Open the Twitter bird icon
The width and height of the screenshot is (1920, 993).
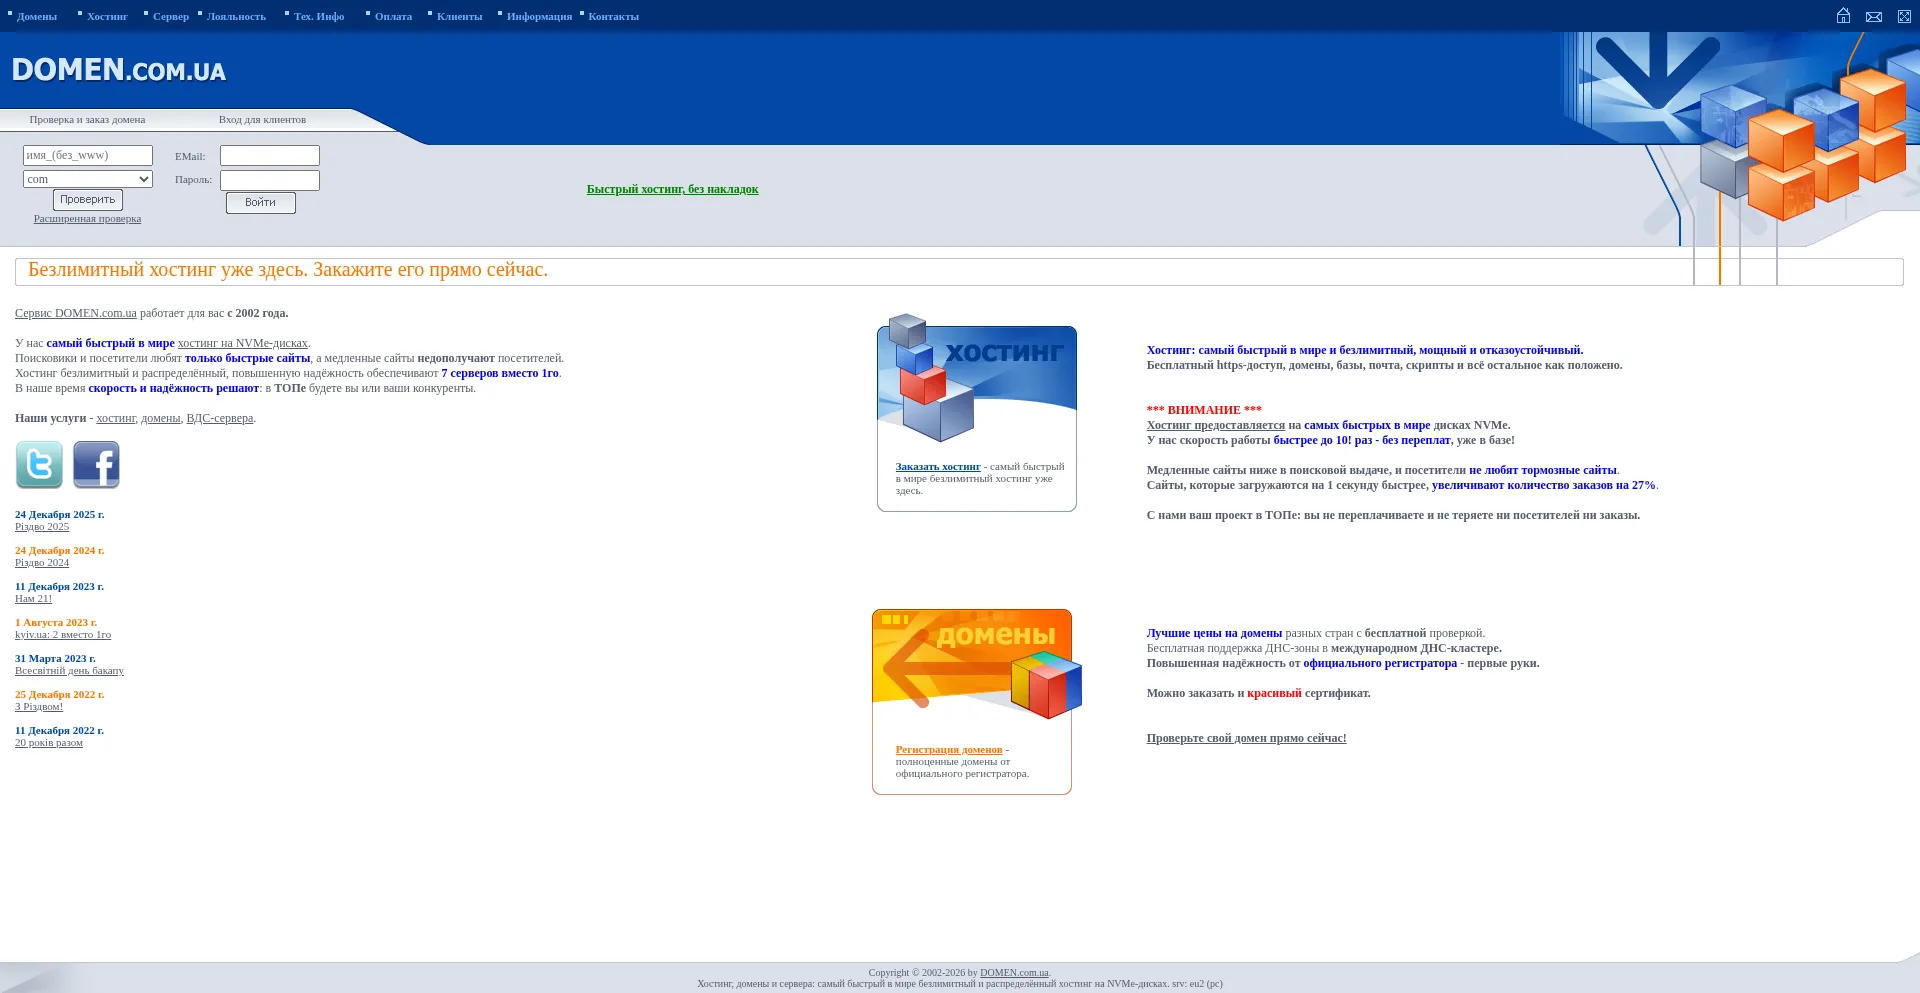(x=39, y=465)
